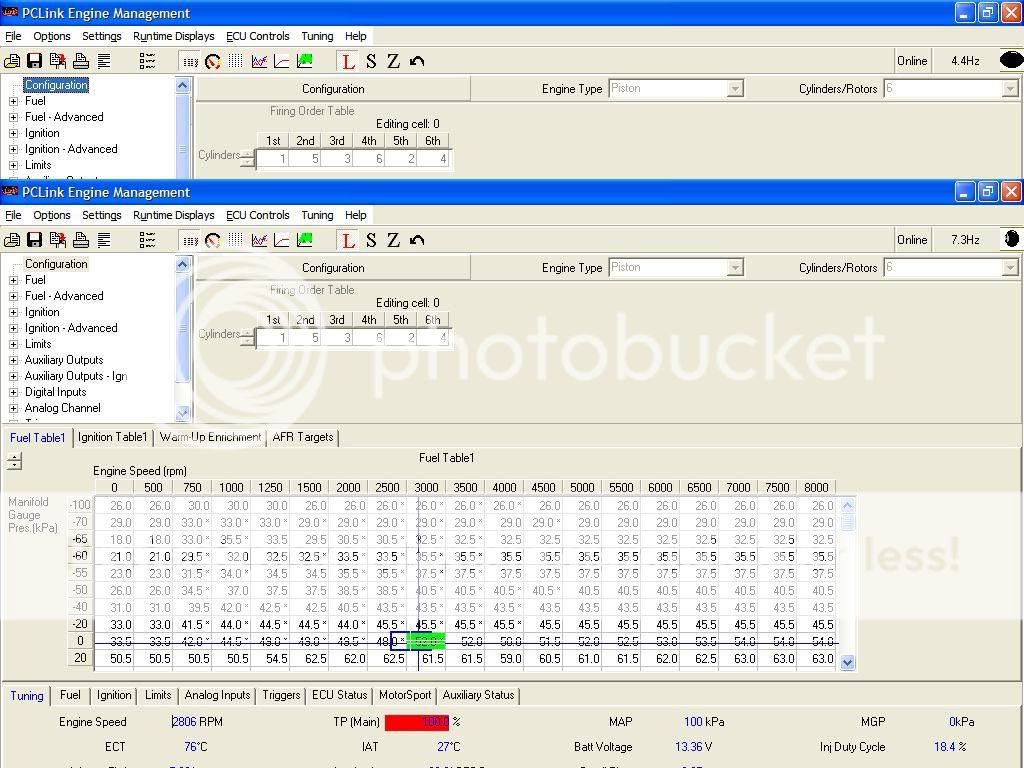Click the red L icon in front window
1024x768 pixels.
click(348, 240)
